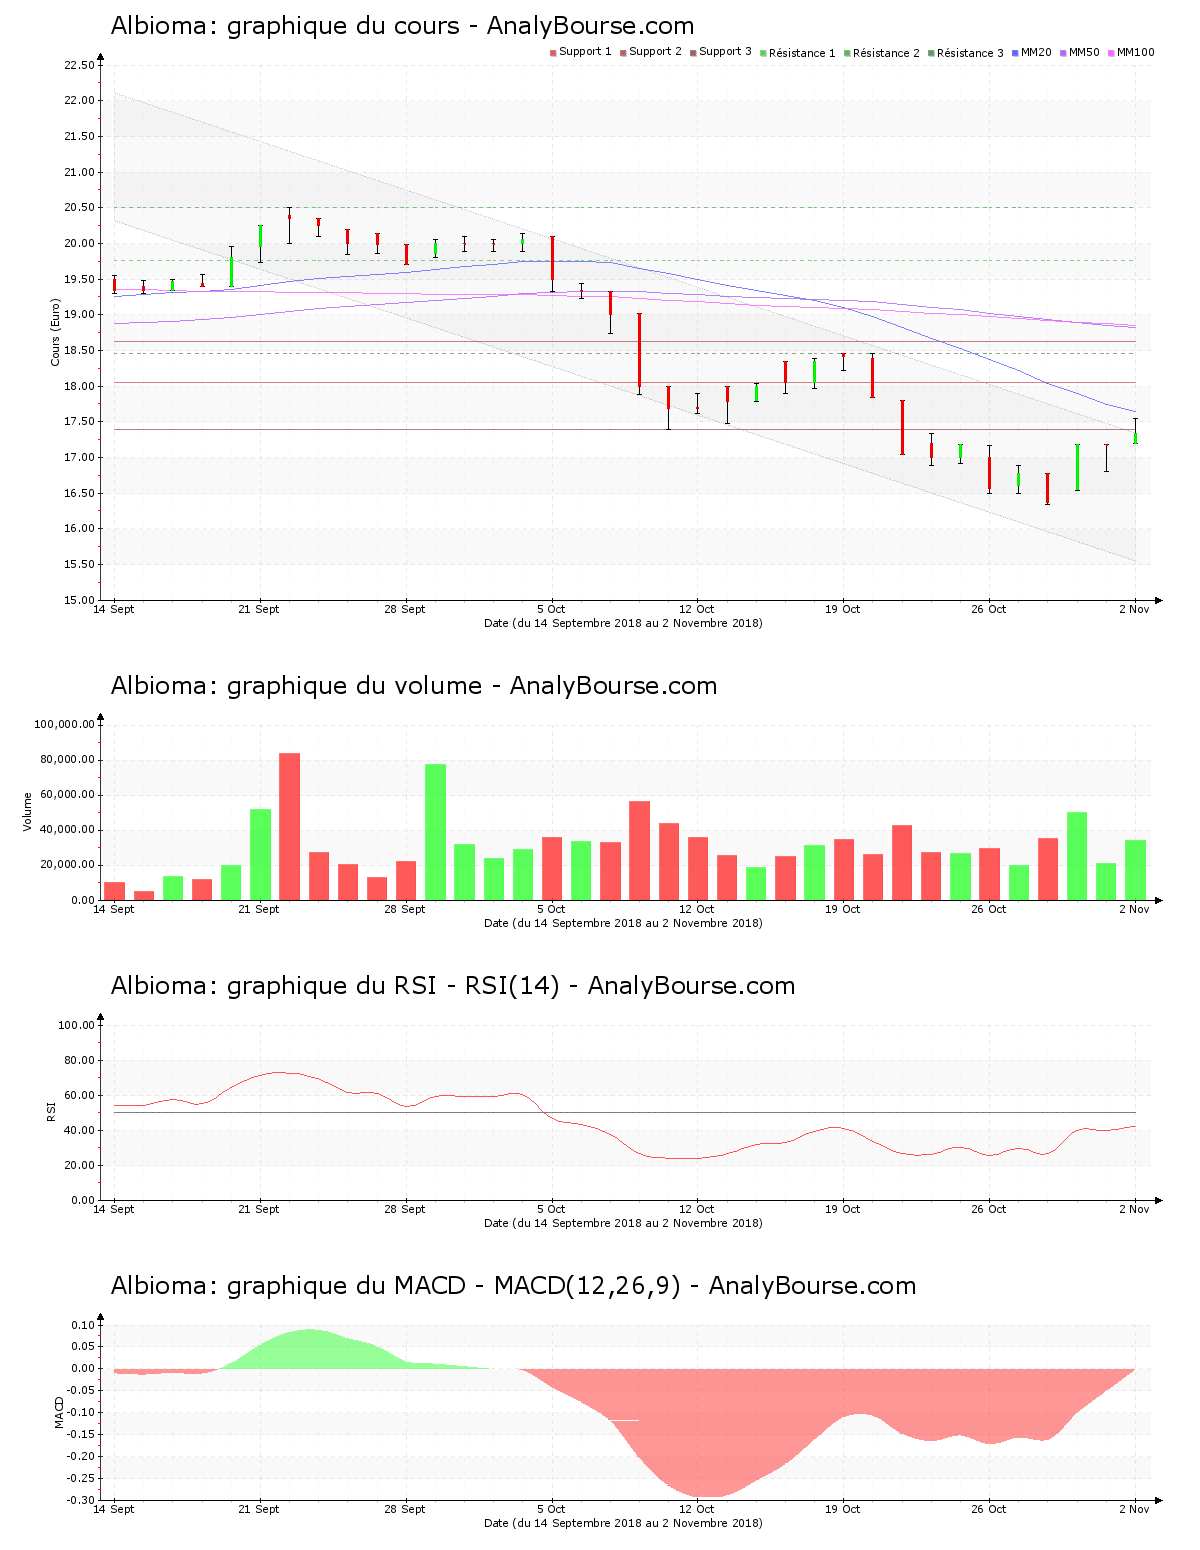
Task: Select the MM100 legend label
Action: [x=1135, y=52]
